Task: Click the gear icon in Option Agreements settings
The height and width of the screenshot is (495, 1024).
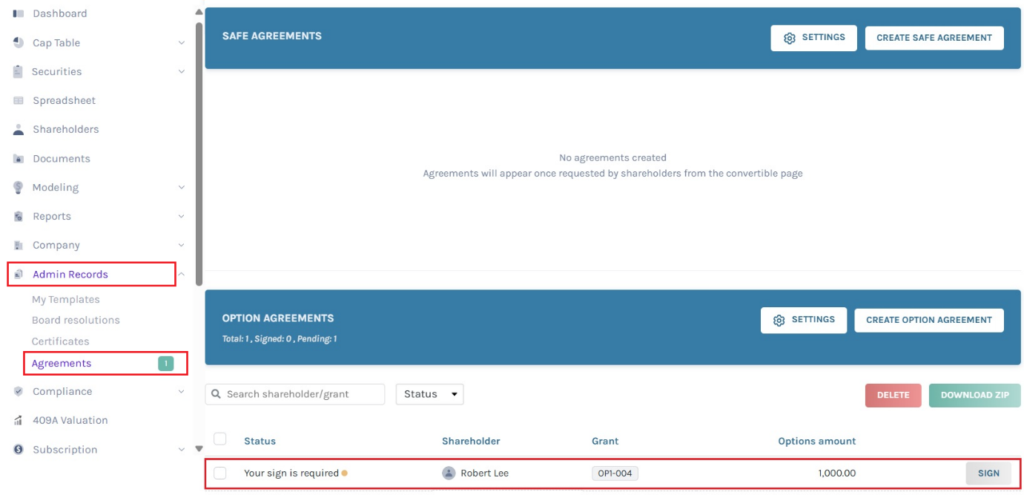Action: pyautogui.click(x=779, y=320)
